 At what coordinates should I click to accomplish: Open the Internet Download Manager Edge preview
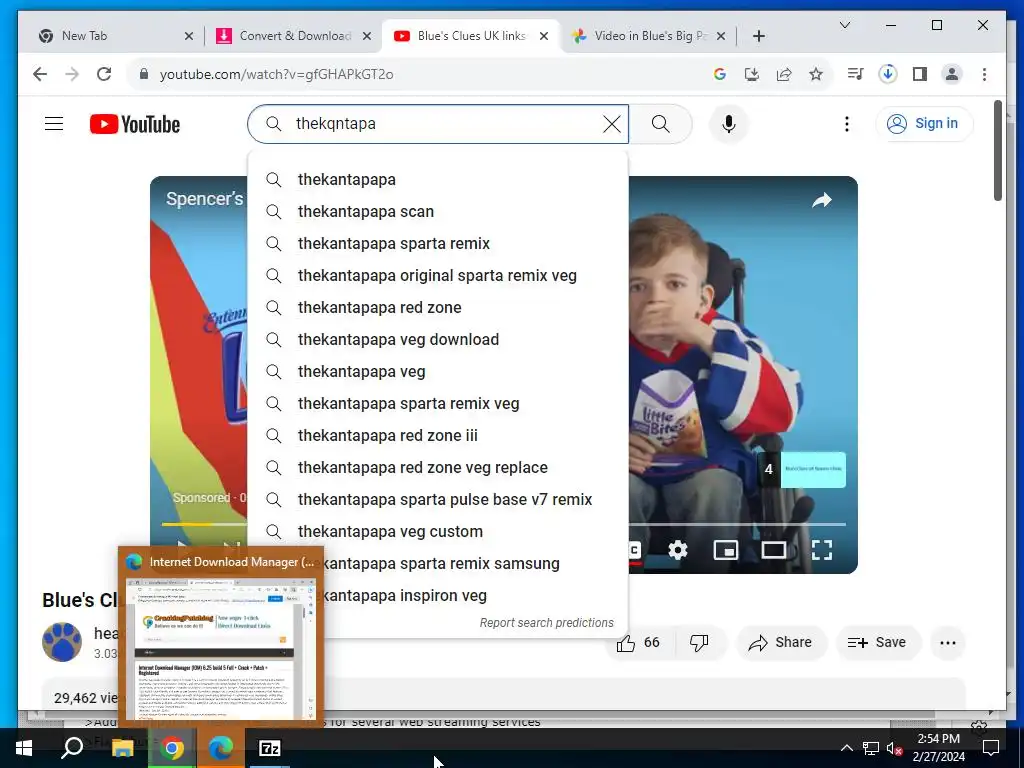221,637
